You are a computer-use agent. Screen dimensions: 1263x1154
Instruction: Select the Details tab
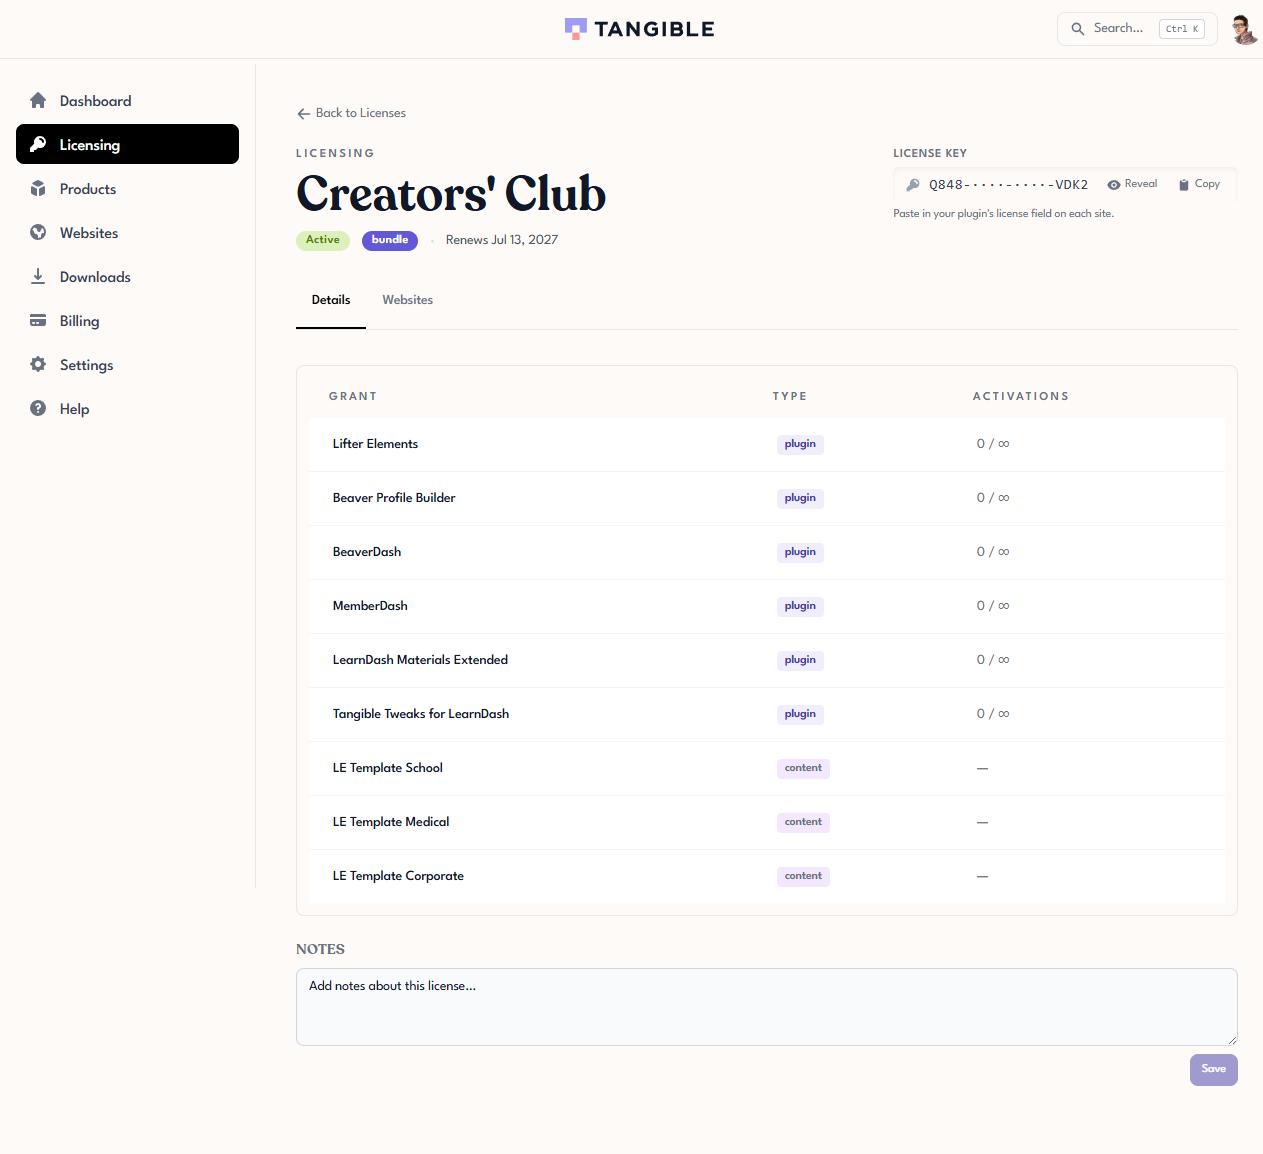tap(331, 300)
